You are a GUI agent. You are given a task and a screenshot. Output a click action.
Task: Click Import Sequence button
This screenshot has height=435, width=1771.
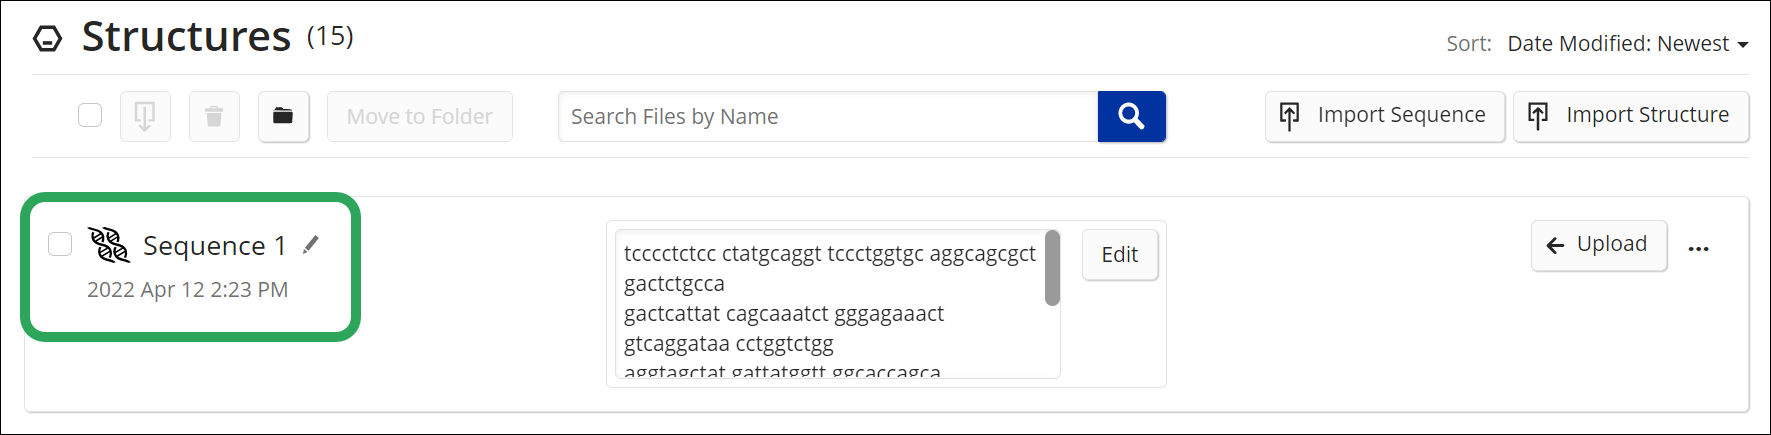(x=1384, y=116)
